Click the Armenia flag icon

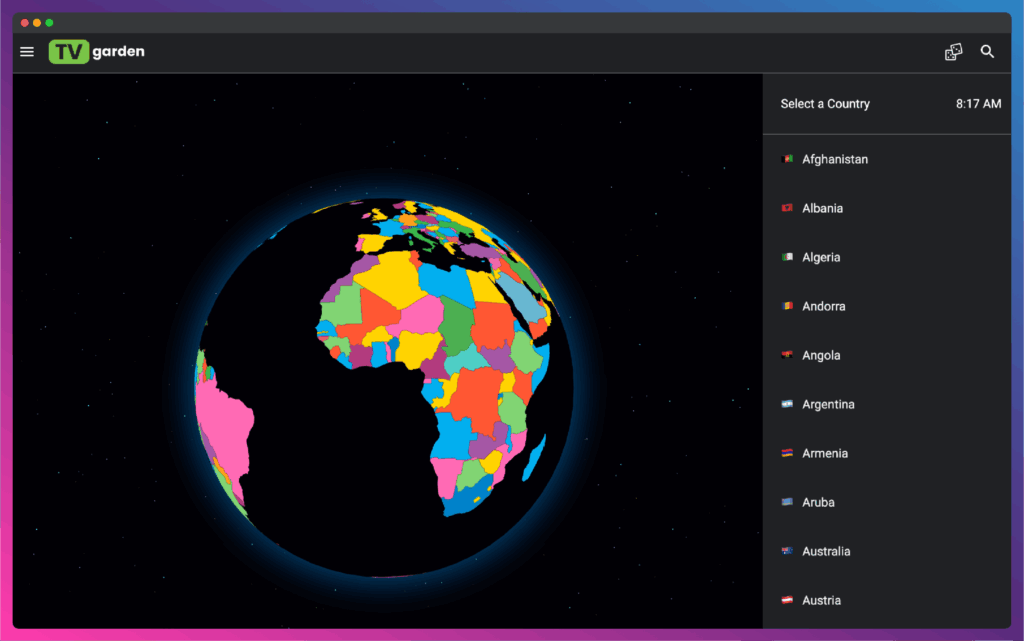[787, 453]
